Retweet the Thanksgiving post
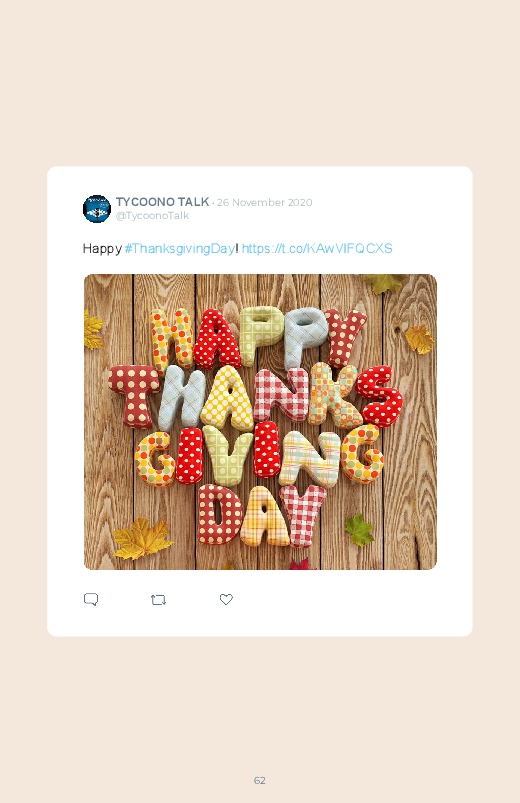 158,600
